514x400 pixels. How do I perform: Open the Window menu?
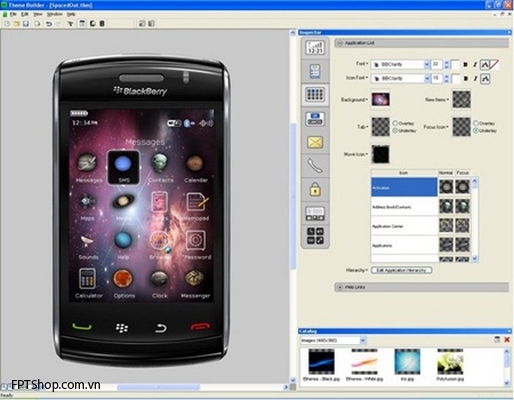(54, 14)
